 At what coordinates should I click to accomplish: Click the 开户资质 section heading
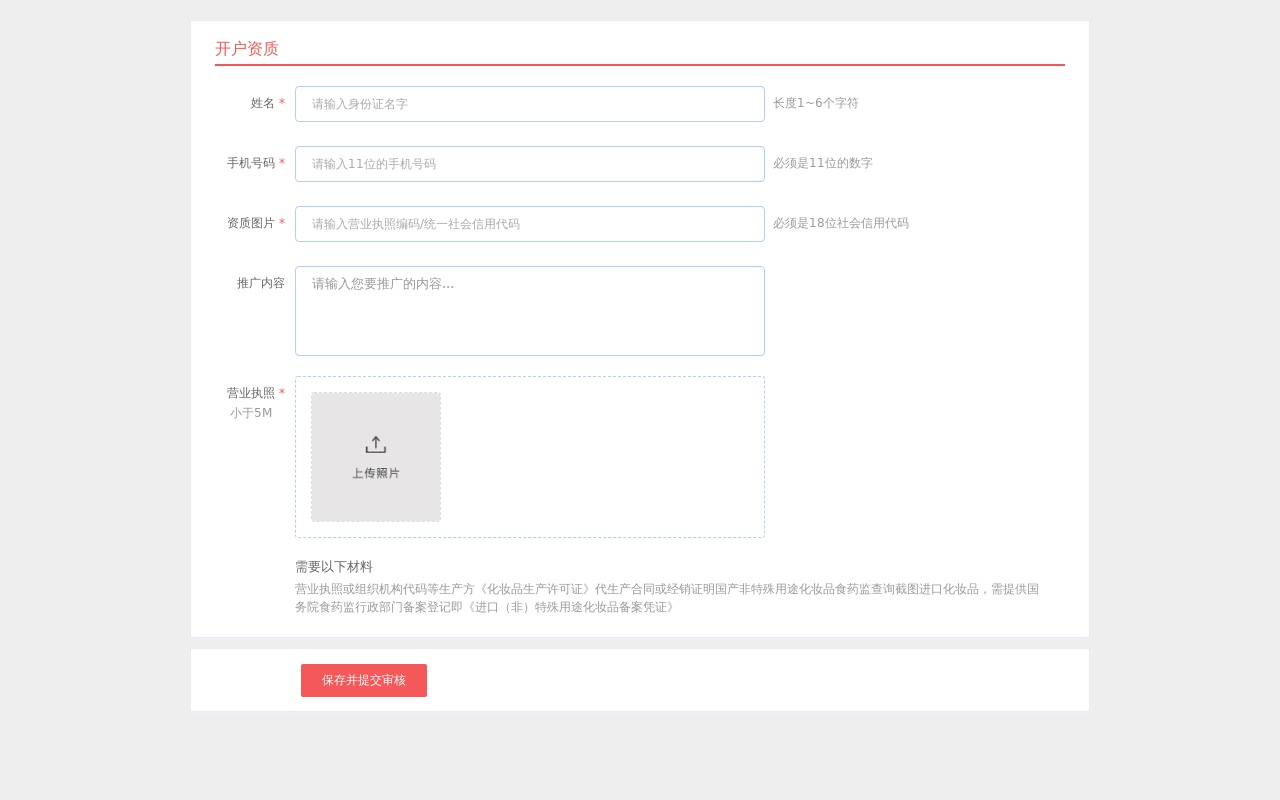(x=247, y=48)
